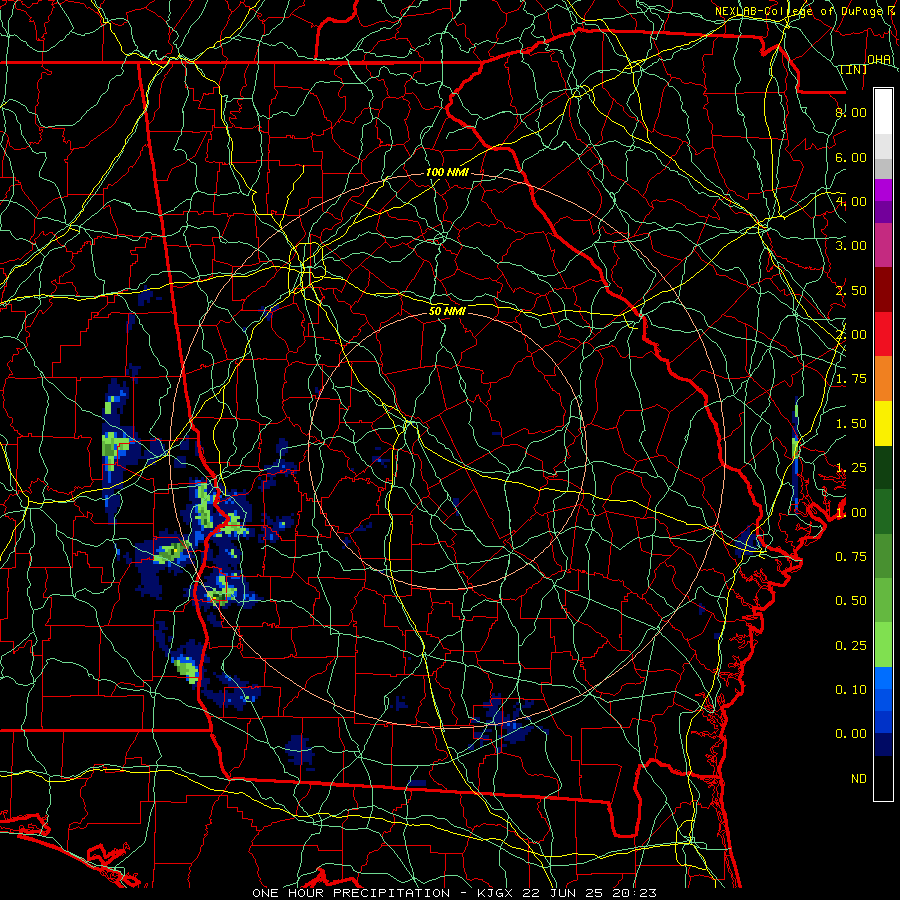Click the 'NEXLAB-College of DuPage' credit text

(x=799, y=11)
